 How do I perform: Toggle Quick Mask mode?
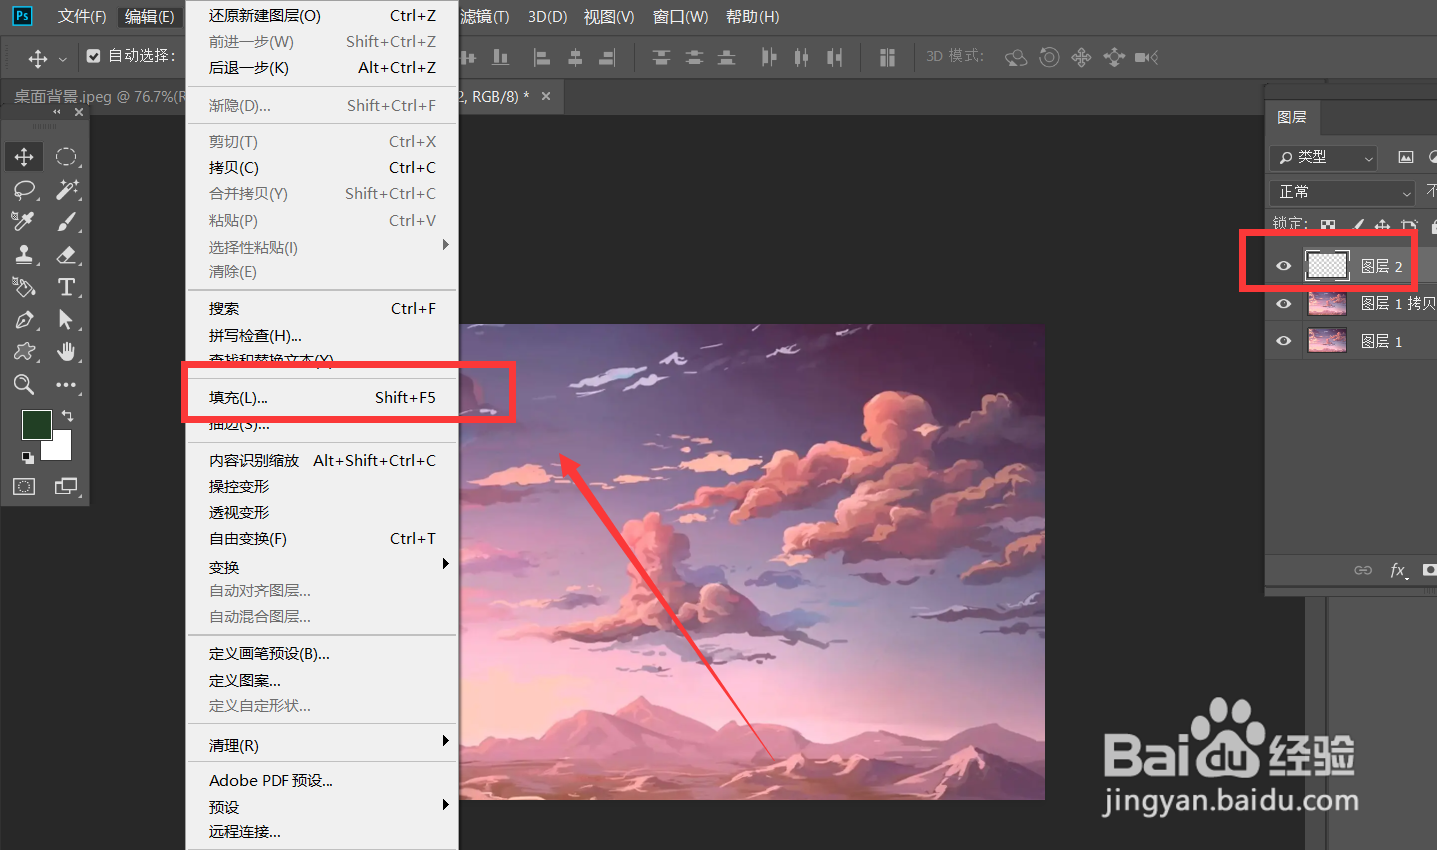24,487
